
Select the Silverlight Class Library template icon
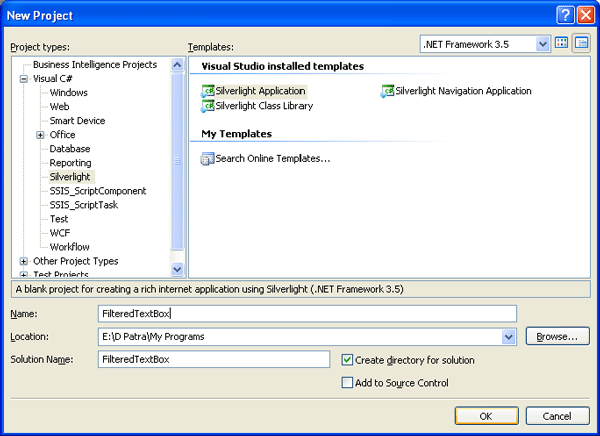(x=208, y=106)
